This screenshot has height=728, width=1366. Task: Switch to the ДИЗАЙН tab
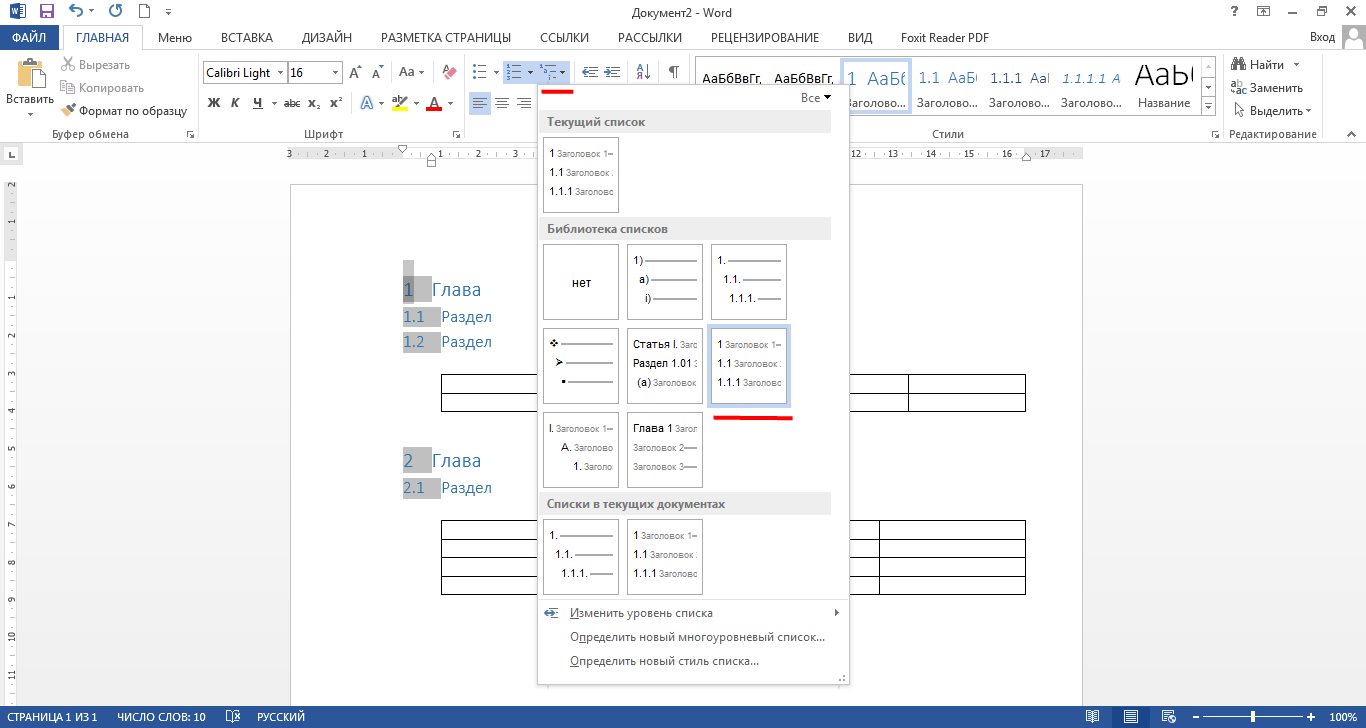(327, 38)
